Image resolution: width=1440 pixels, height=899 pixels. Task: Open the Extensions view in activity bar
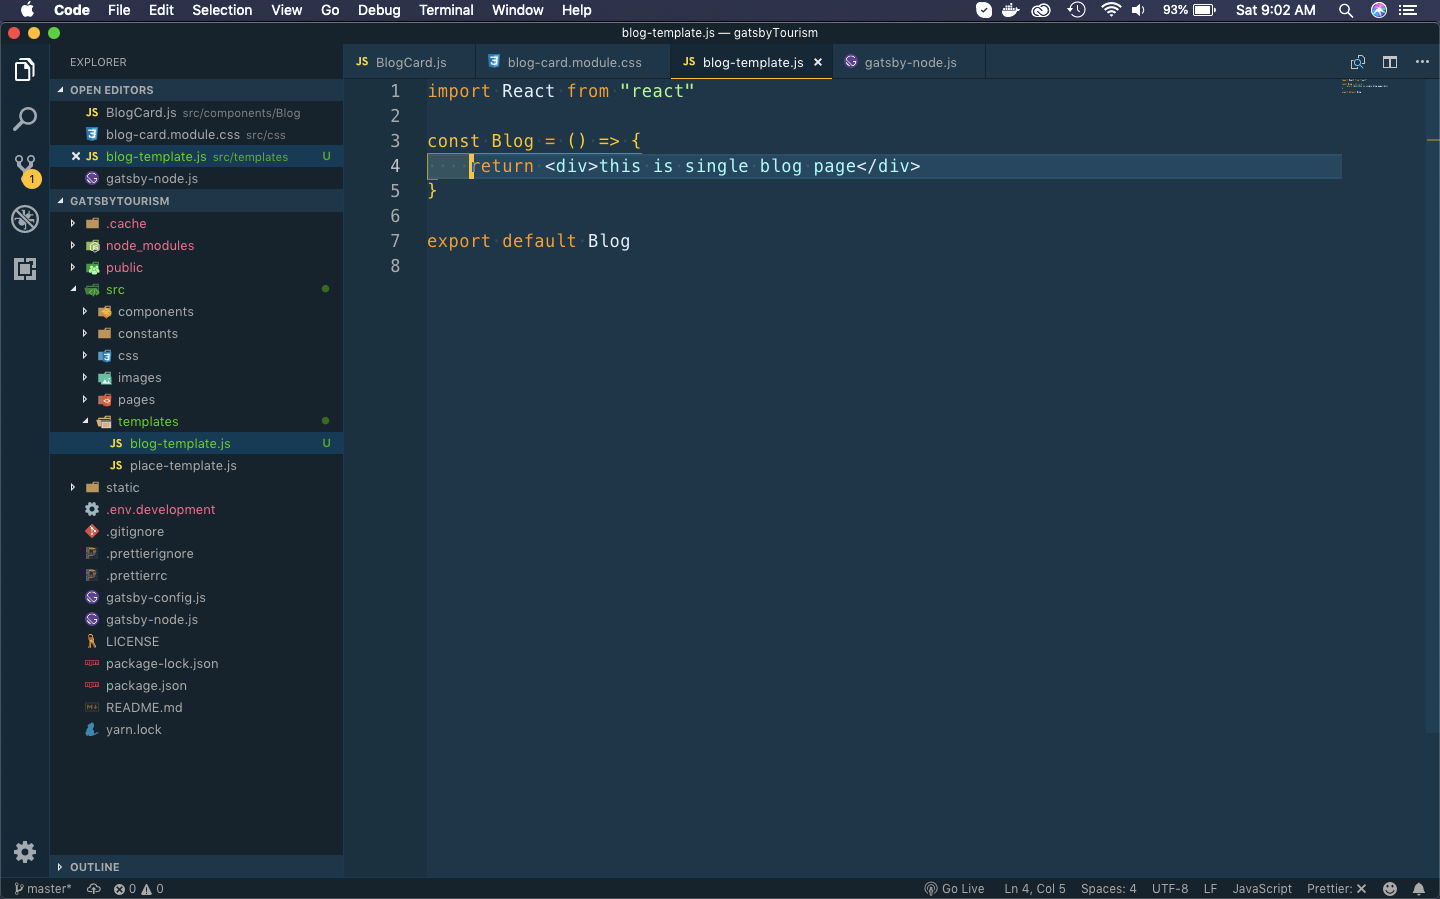click(25, 268)
